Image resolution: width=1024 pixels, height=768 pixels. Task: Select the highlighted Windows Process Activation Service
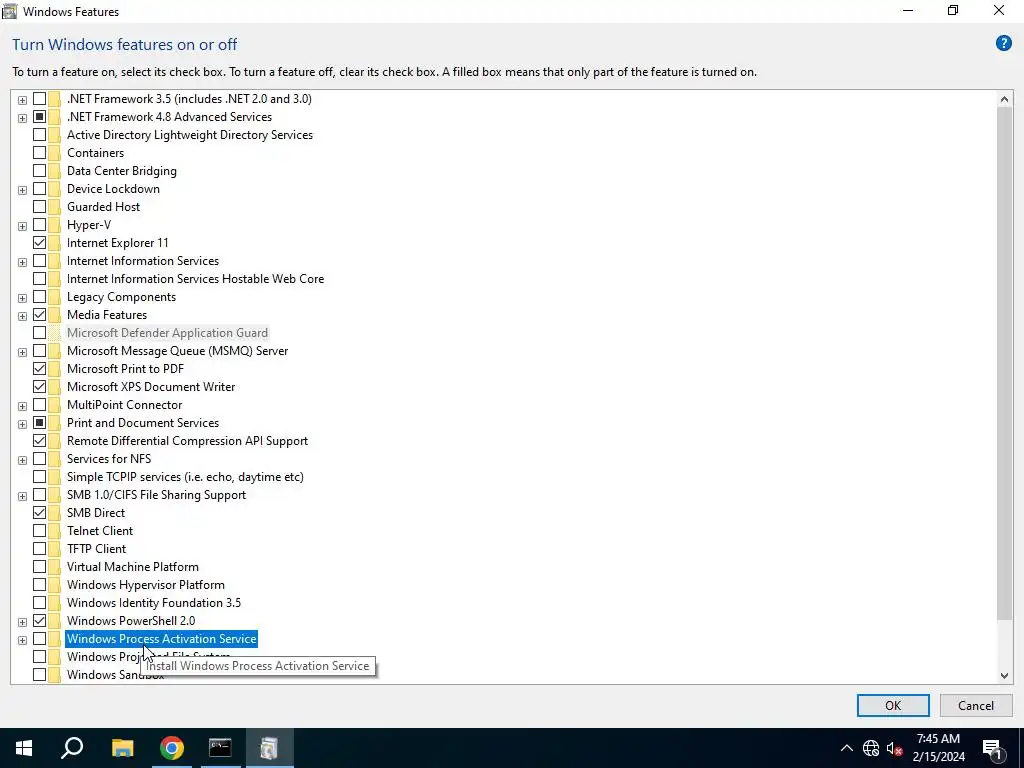click(161, 639)
